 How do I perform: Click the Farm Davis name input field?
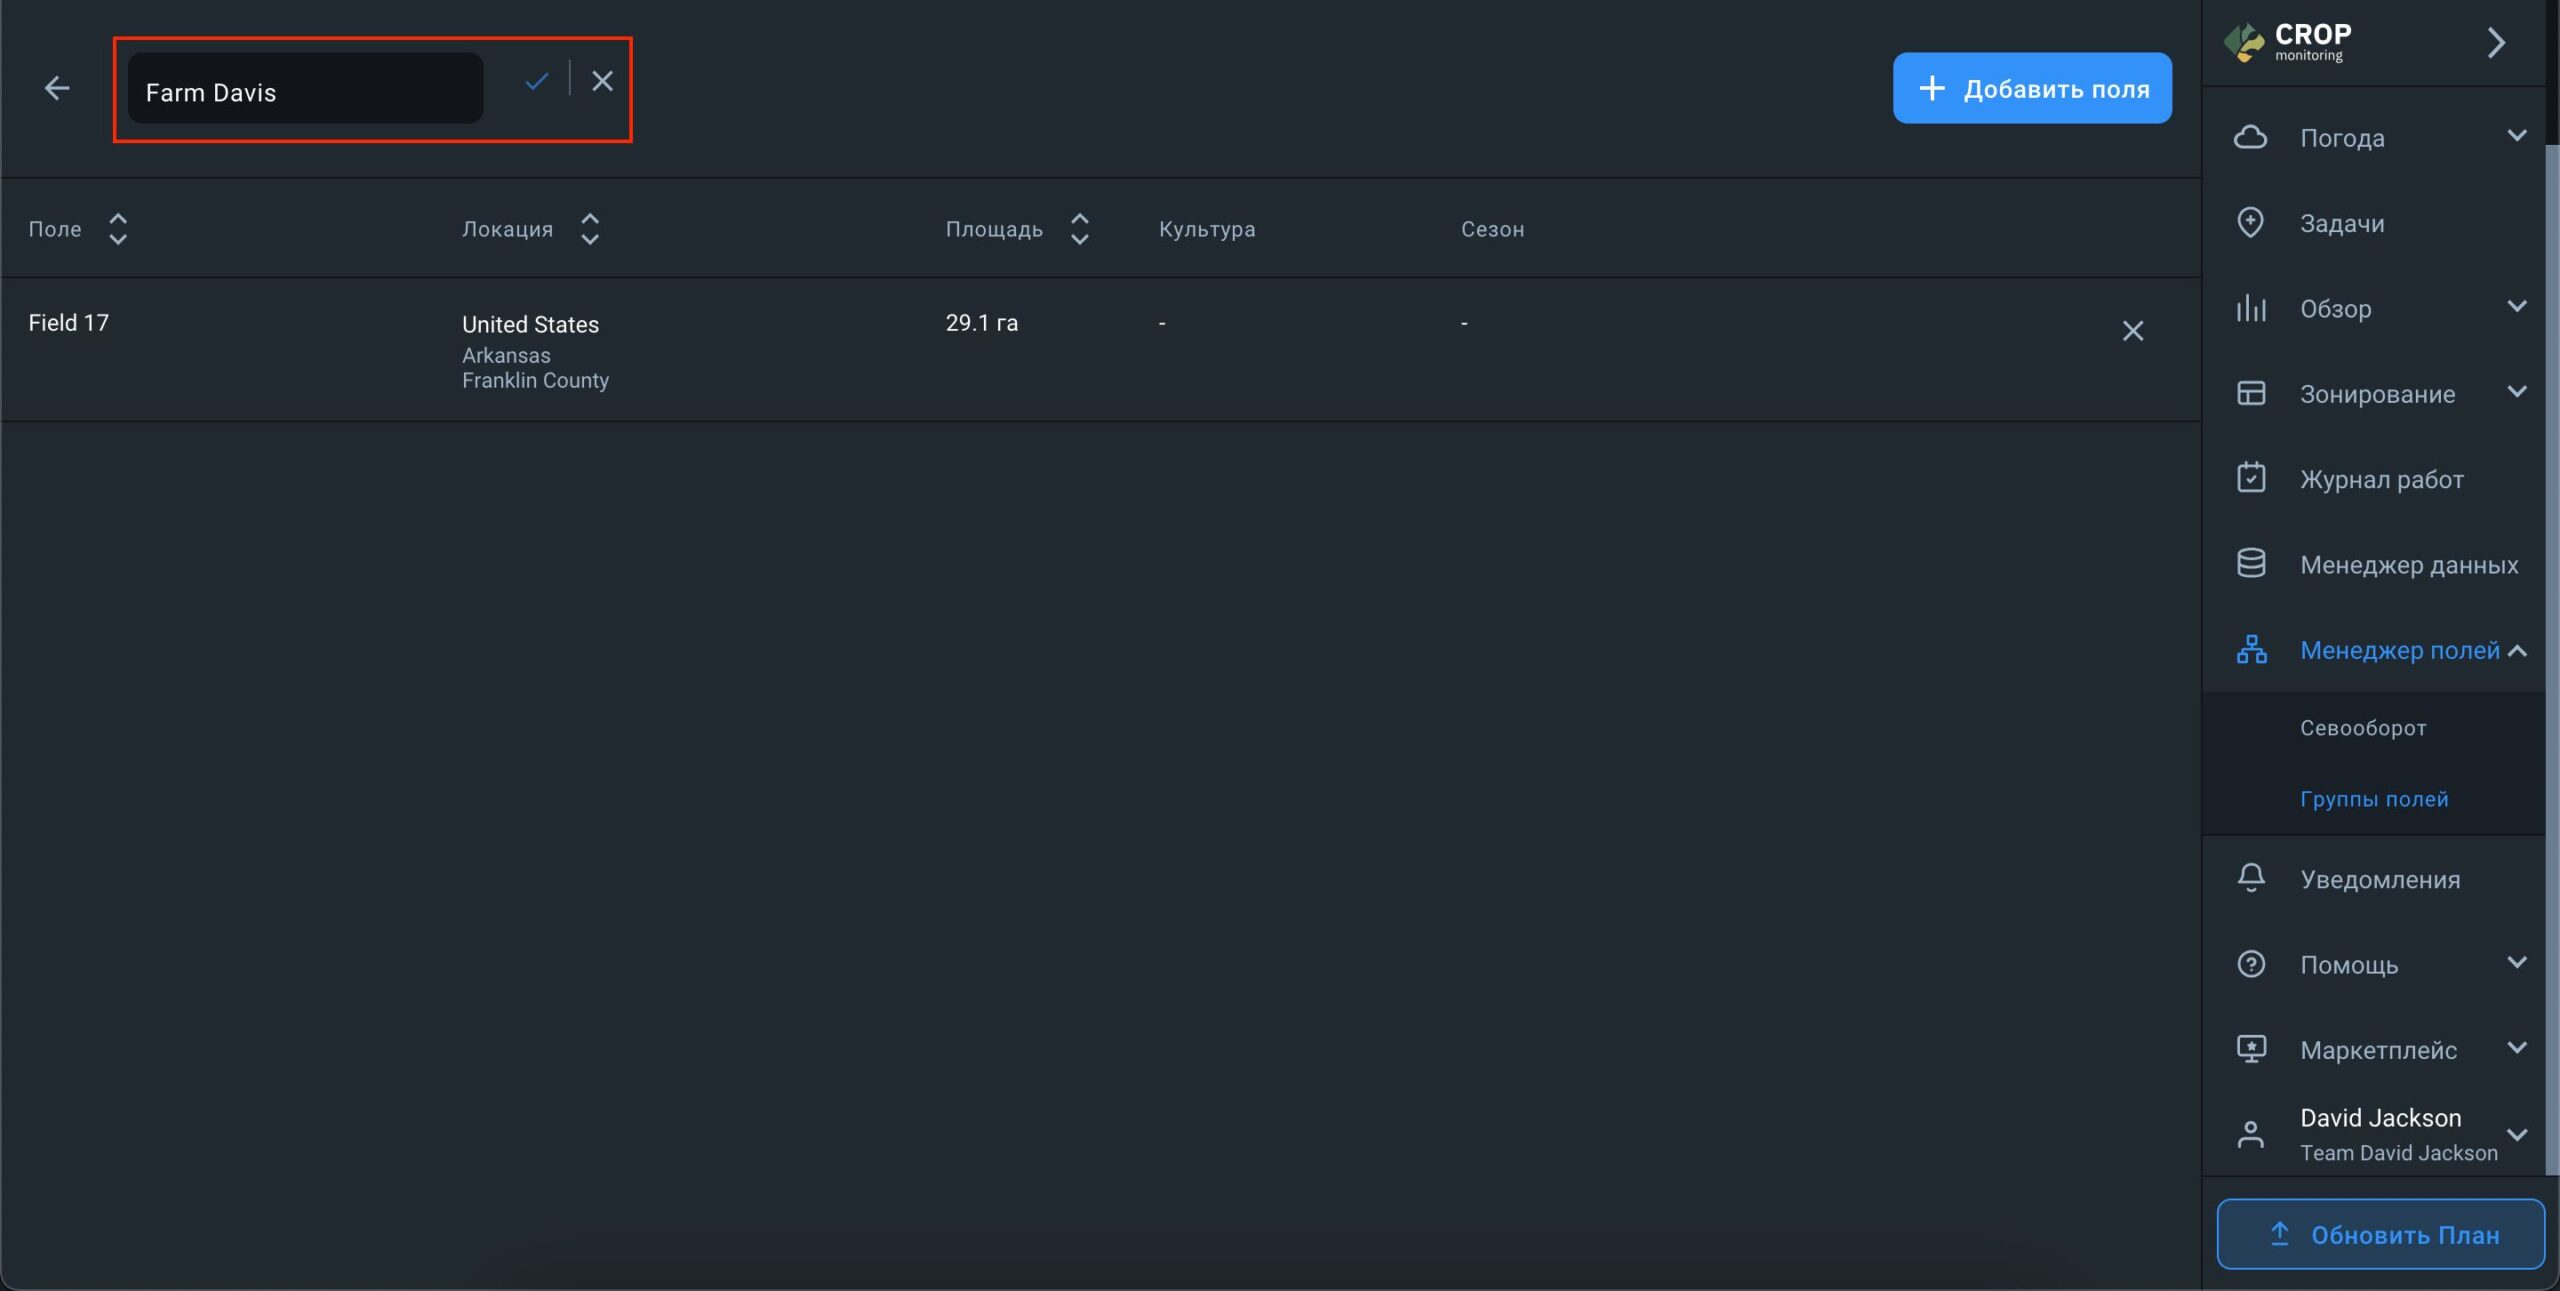point(305,91)
